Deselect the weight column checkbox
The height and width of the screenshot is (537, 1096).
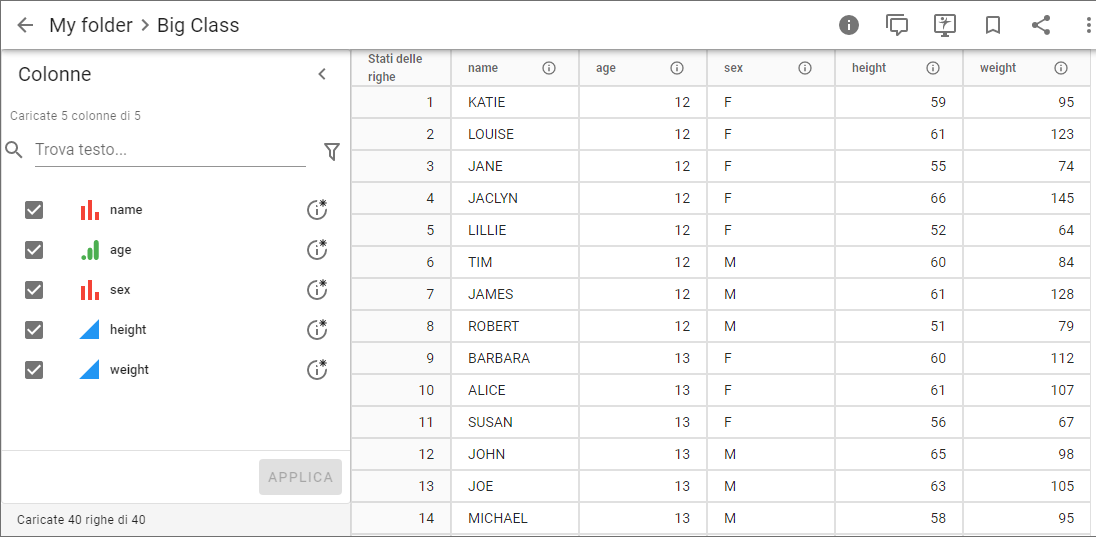pyautogui.click(x=34, y=370)
